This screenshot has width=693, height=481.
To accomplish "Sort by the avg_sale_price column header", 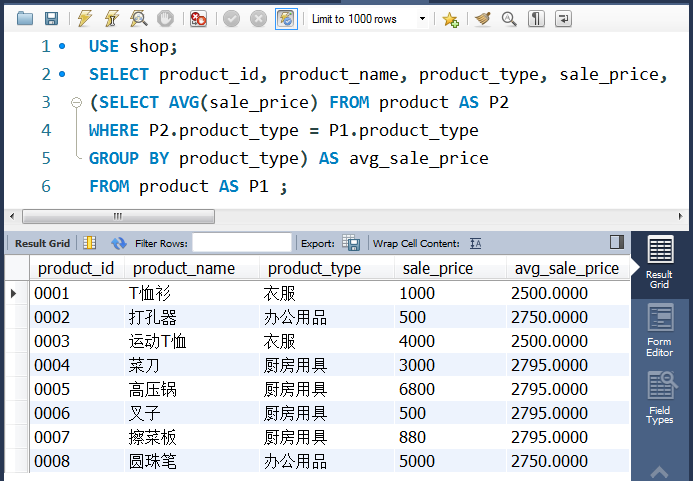I will (x=567, y=268).
